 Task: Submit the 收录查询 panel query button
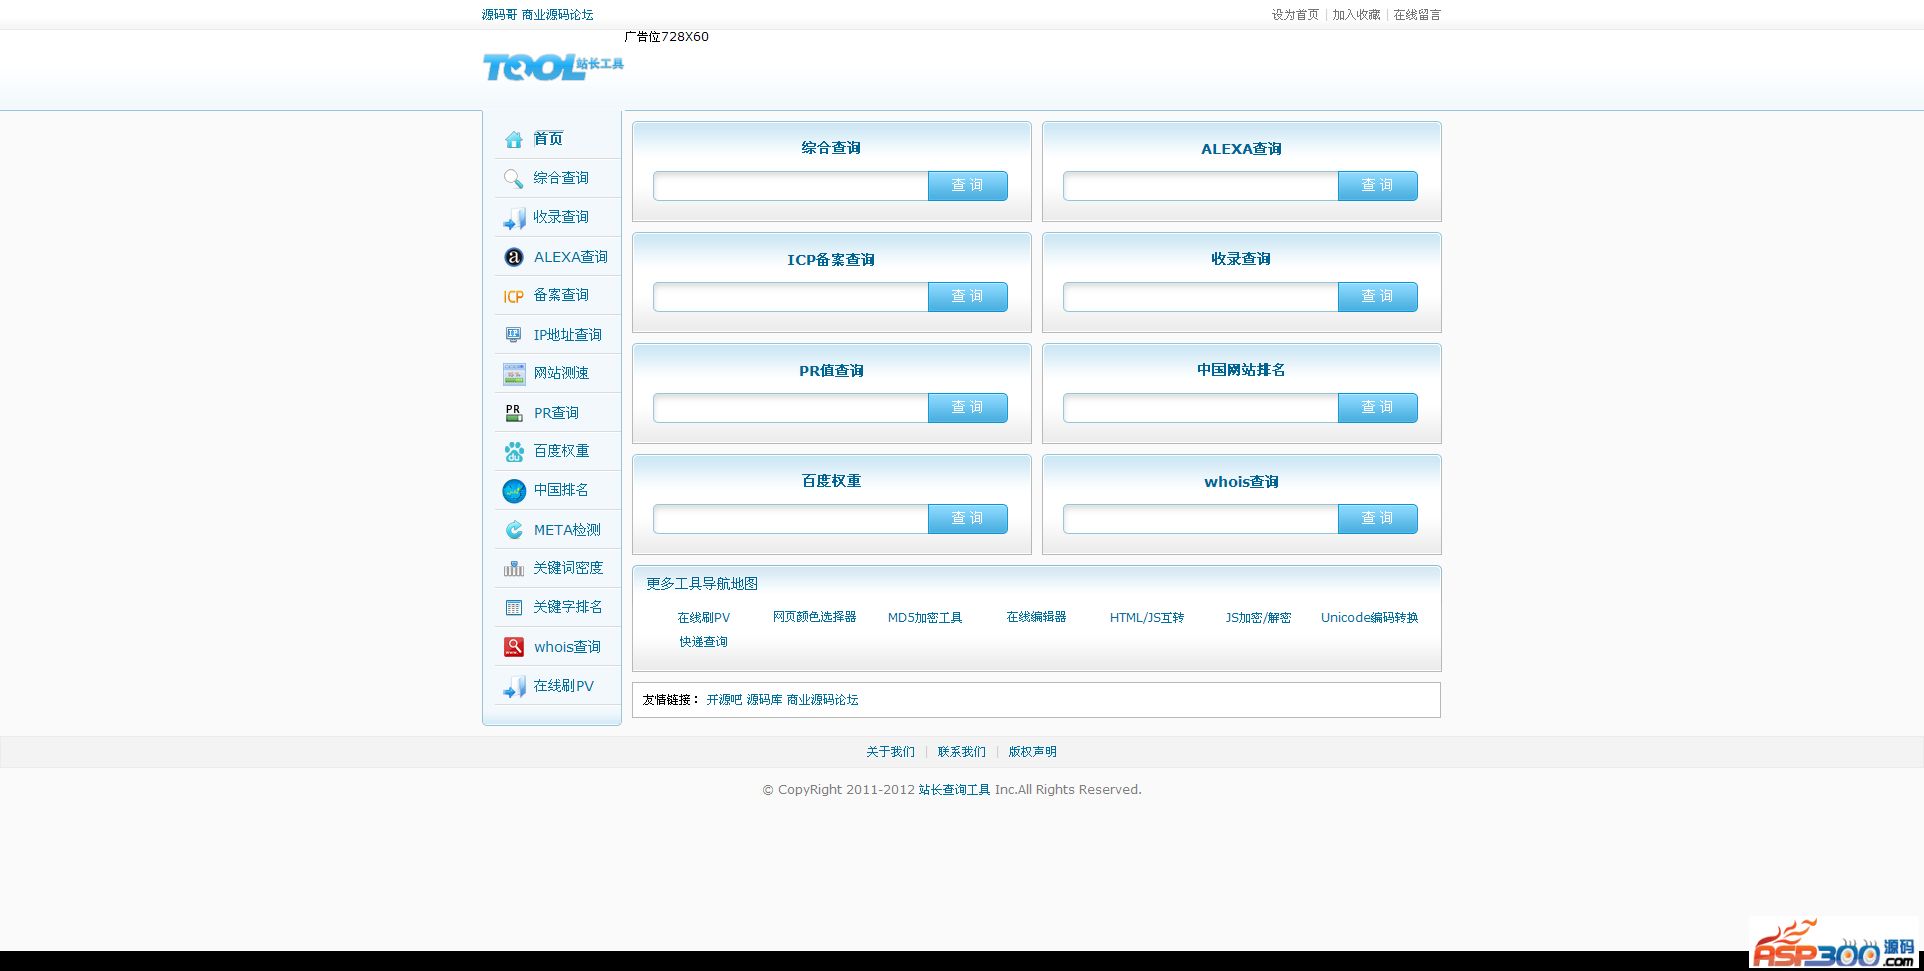point(1377,297)
